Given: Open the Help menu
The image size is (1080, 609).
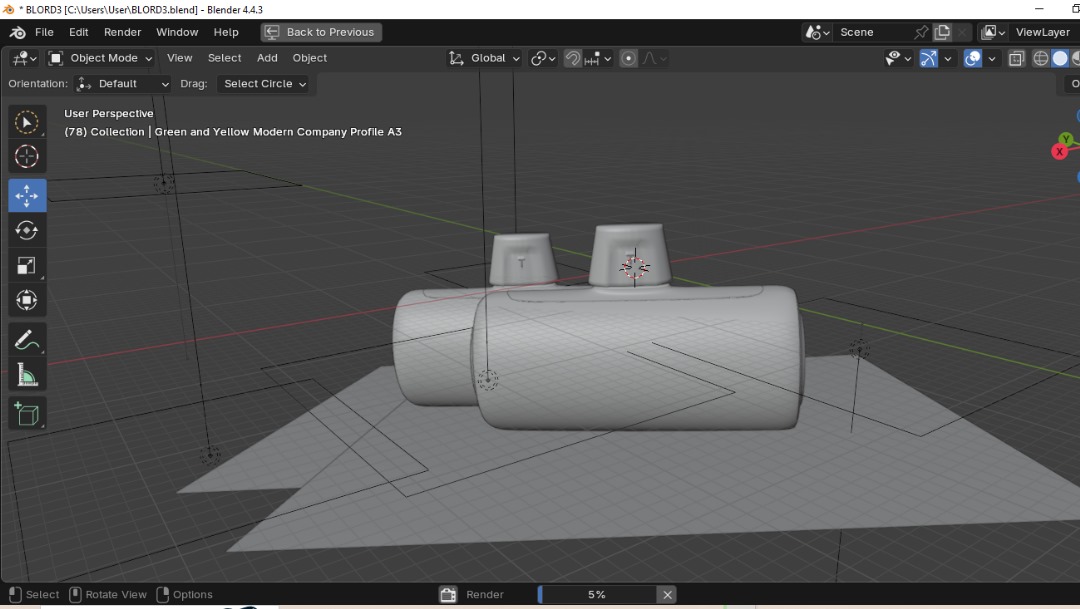Looking at the screenshot, I should pos(226,32).
